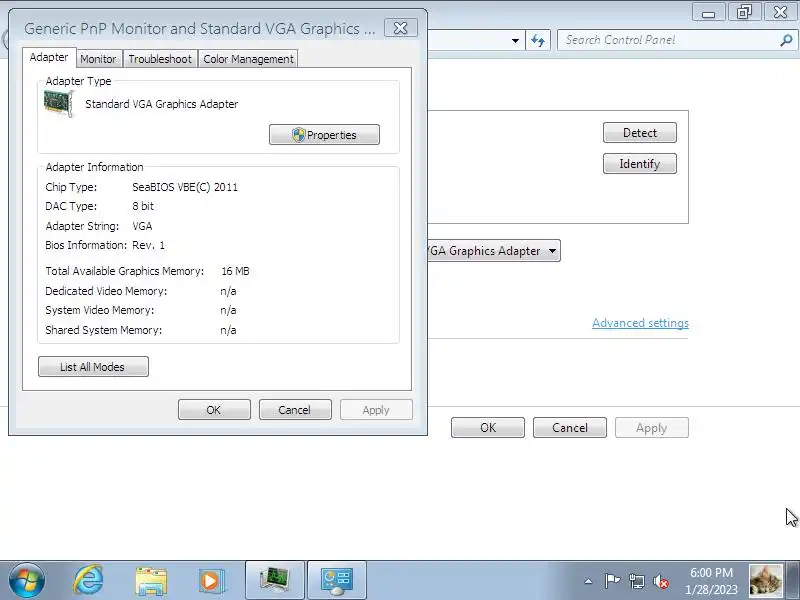The width and height of the screenshot is (800, 600).
Task: Minimize the Control Panel window
Action: tap(709, 12)
